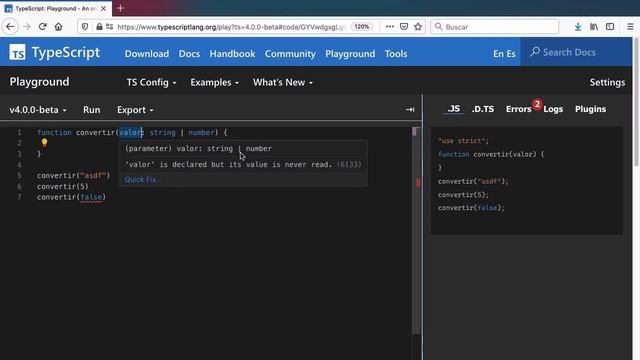This screenshot has width=640, height=360.
Task: Open the browser library icon
Action: tap(594, 27)
